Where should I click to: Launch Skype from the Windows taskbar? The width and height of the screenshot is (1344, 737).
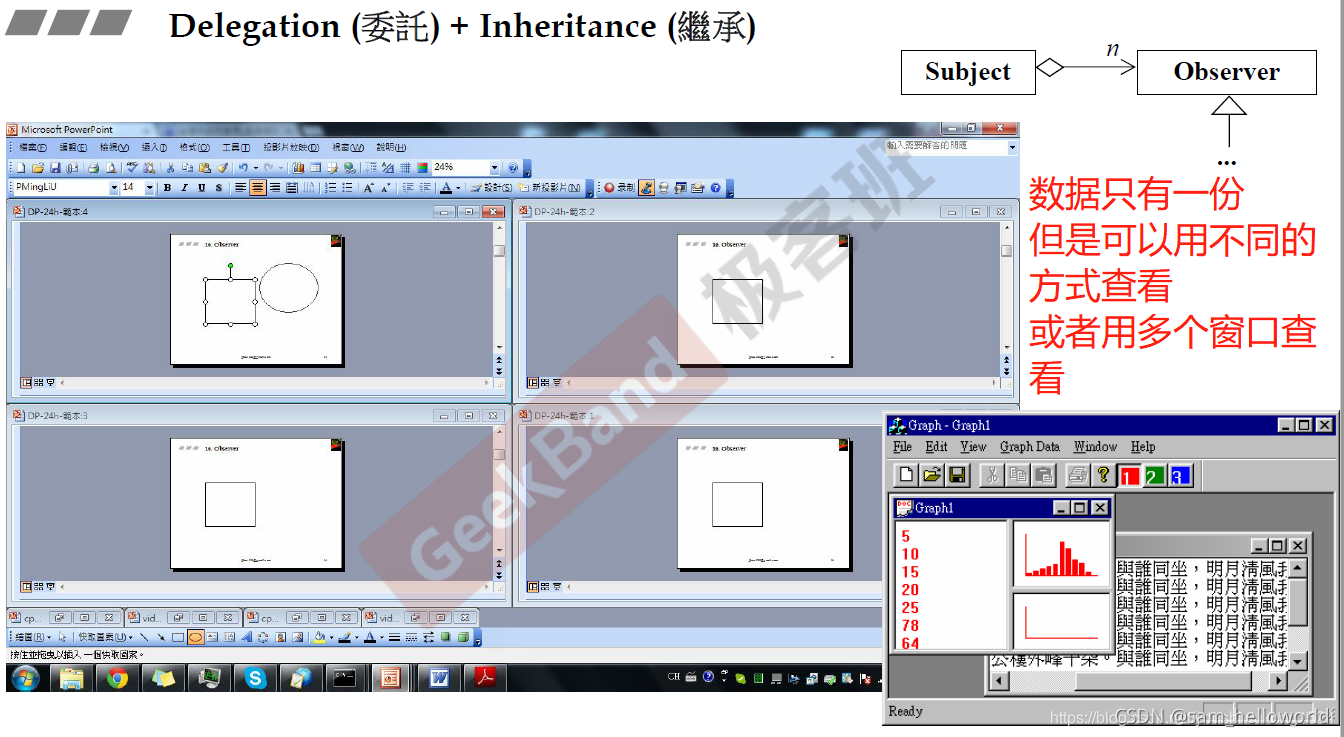[256, 678]
